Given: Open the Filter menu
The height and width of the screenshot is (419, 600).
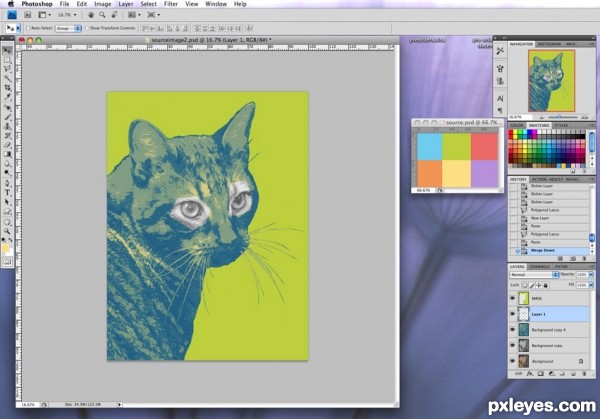Looking at the screenshot, I should click(171, 4).
